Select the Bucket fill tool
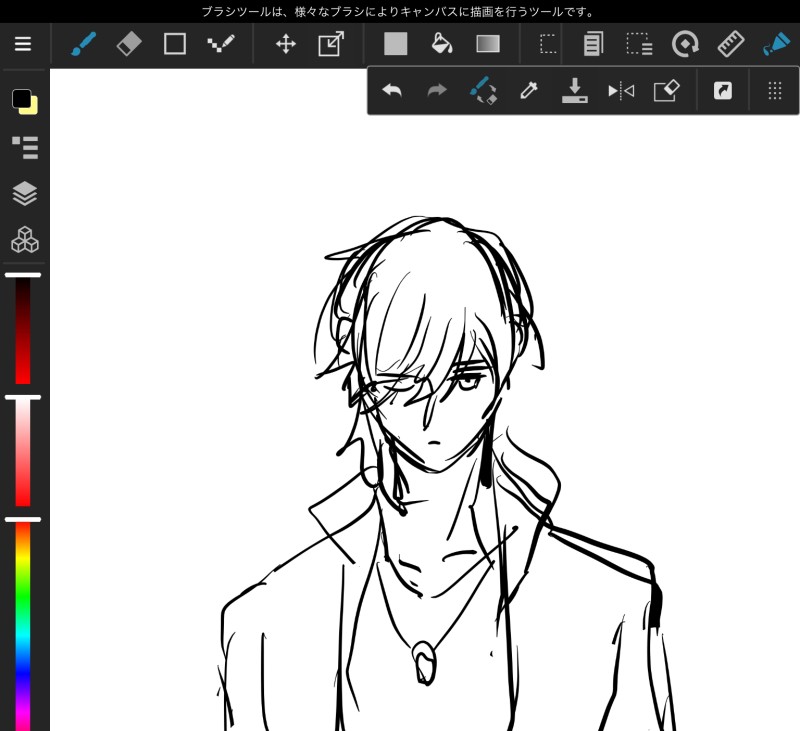The image size is (800, 731). [x=442, y=44]
